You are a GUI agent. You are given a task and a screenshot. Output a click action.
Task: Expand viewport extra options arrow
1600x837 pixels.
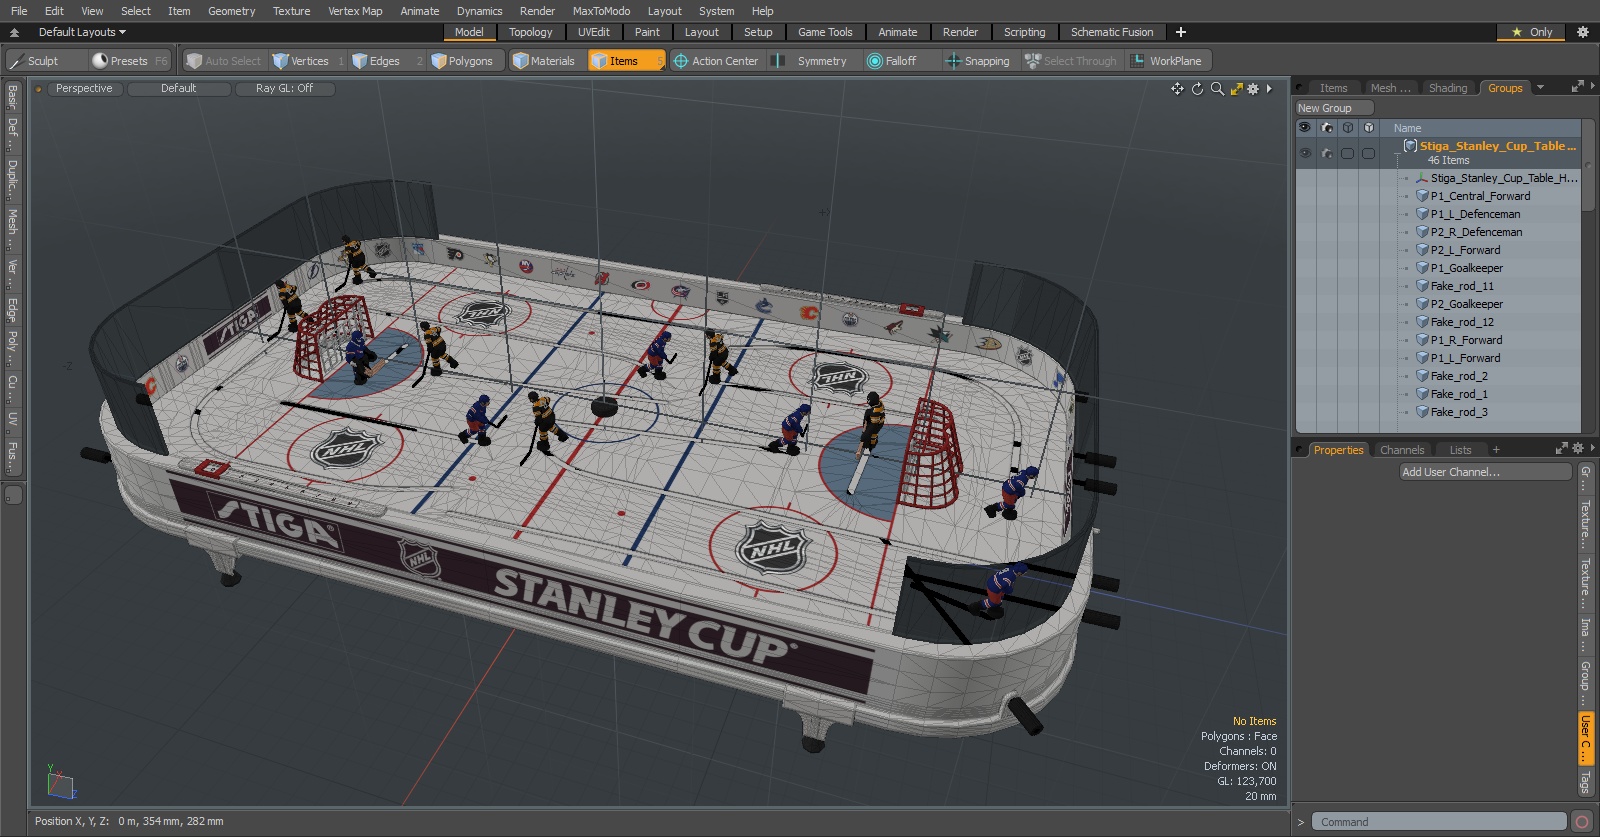[x=1269, y=89]
